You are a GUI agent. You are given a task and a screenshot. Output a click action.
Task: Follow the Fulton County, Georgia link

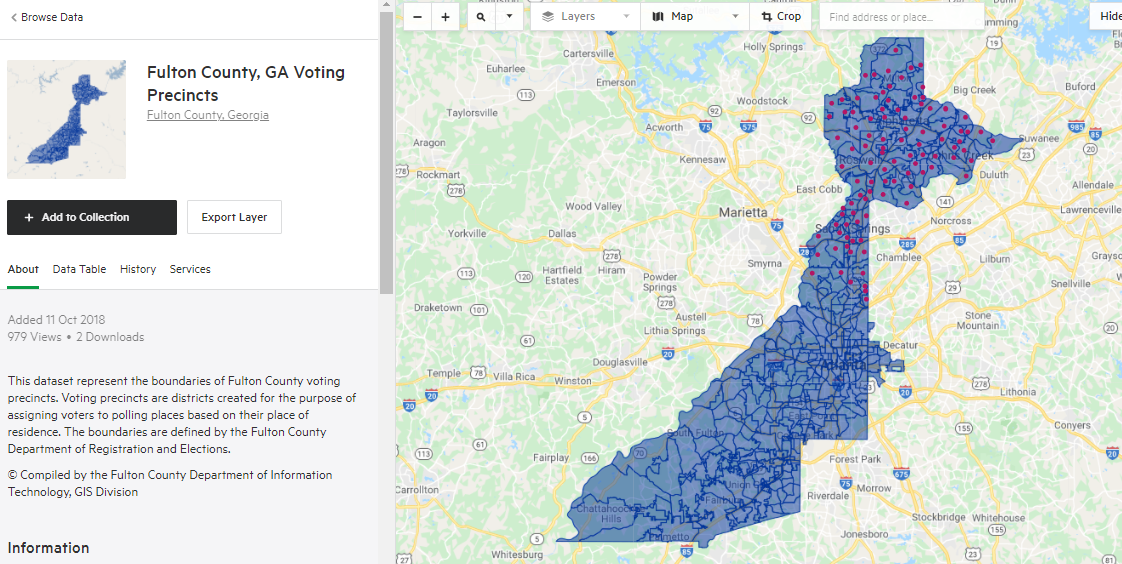[x=208, y=115]
